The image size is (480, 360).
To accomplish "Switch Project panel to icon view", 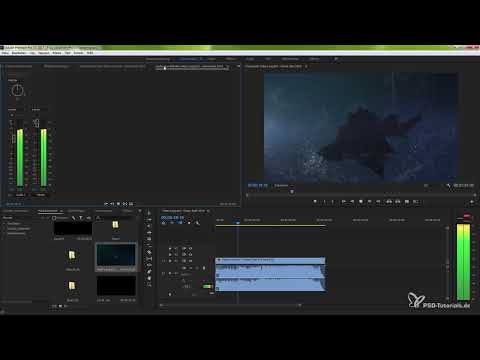I will (x=60, y=306).
